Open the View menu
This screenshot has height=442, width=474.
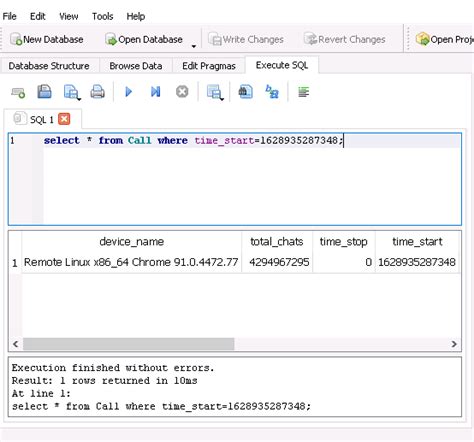click(x=69, y=16)
